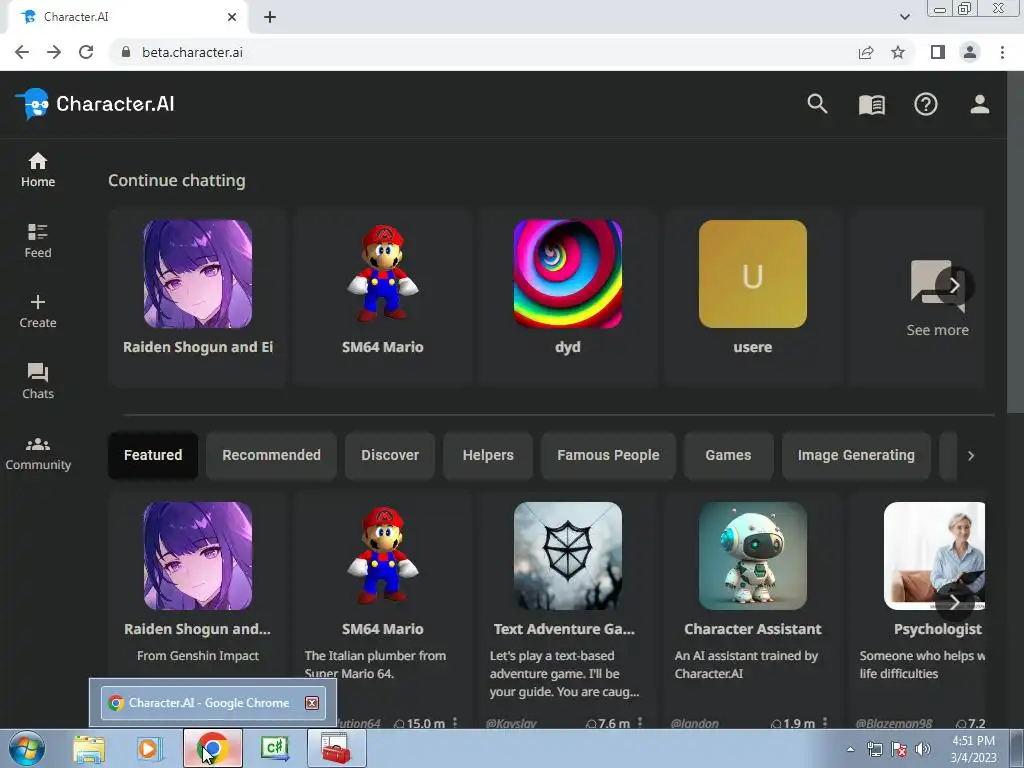The image size is (1024, 768).
Task: Open a new browser tab
Action: click(270, 17)
